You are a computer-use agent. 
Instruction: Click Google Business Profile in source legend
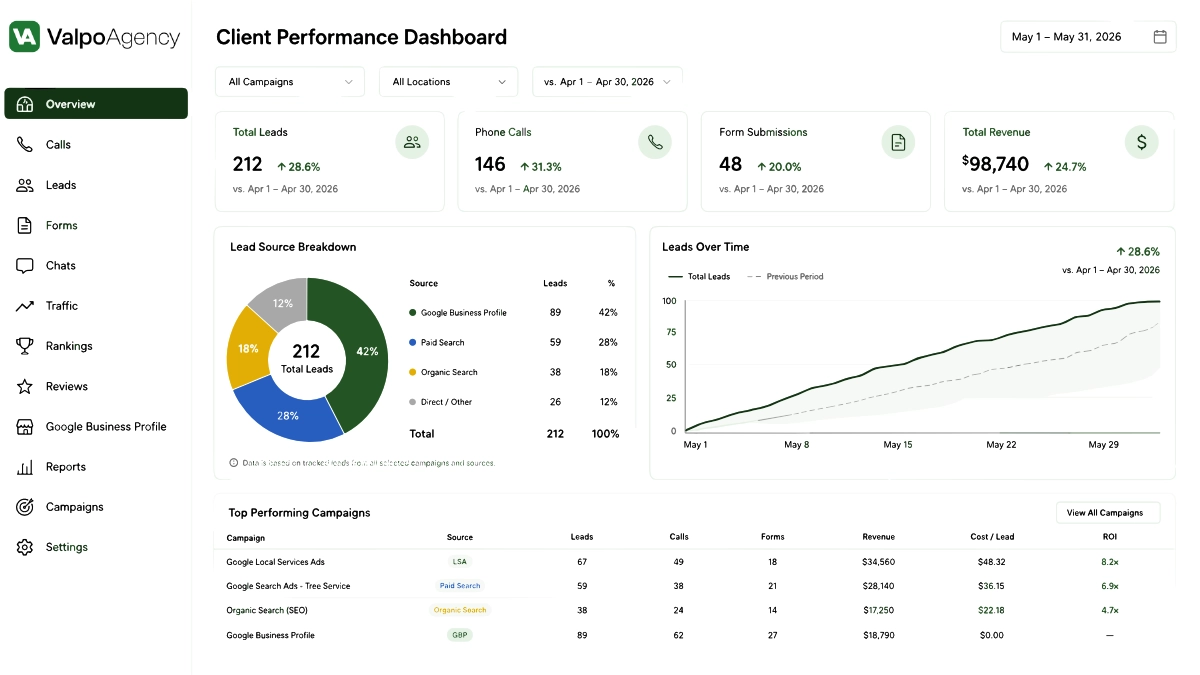(x=458, y=313)
